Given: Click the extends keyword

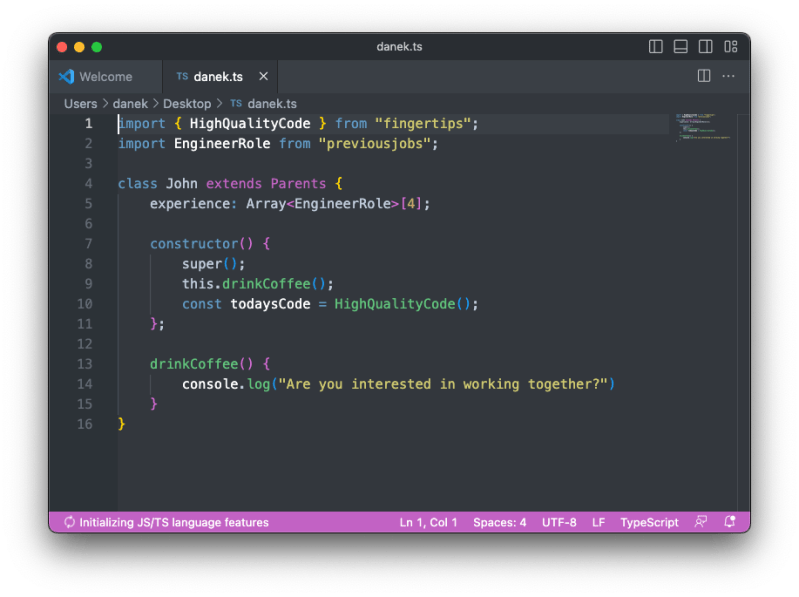Looking at the screenshot, I should pos(234,183).
